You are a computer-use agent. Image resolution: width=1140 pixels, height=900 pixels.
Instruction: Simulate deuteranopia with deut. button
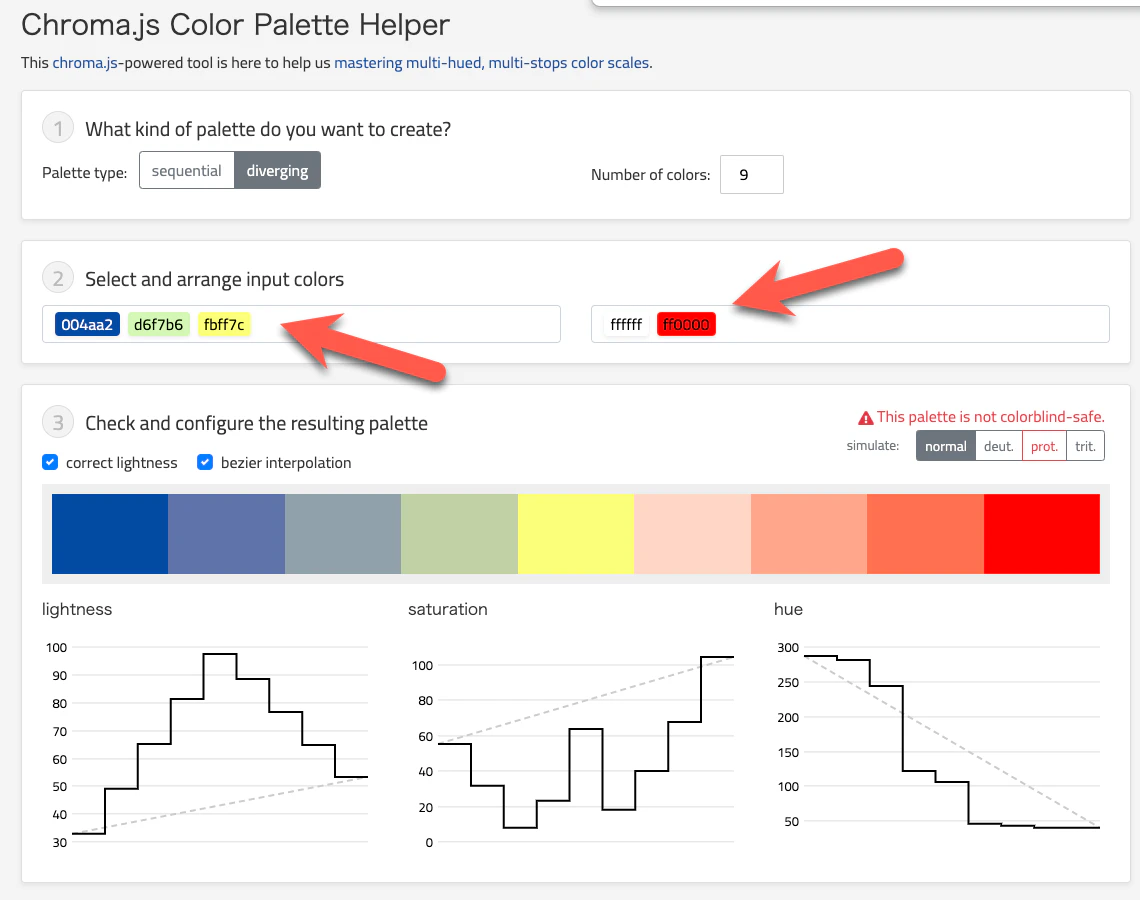click(x=998, y=446)
